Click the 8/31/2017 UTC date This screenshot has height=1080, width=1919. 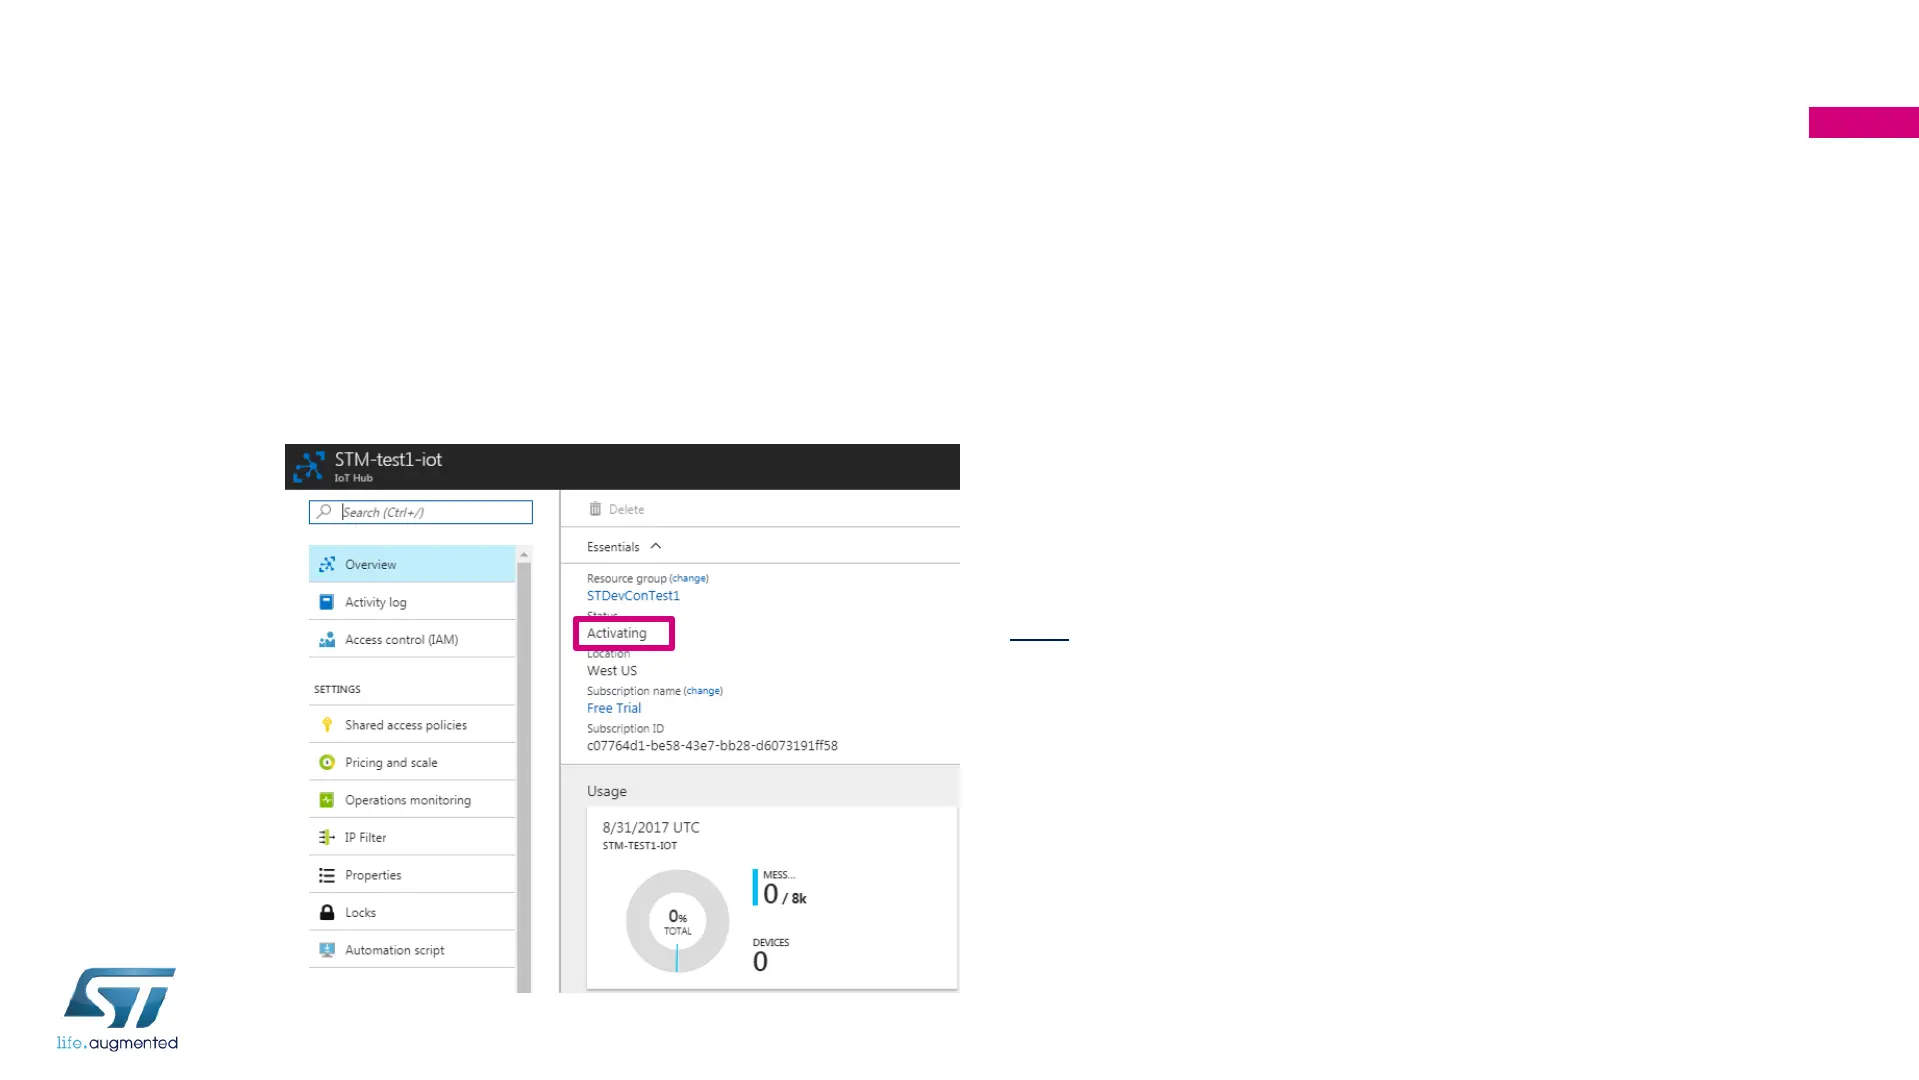coord(651,828)
